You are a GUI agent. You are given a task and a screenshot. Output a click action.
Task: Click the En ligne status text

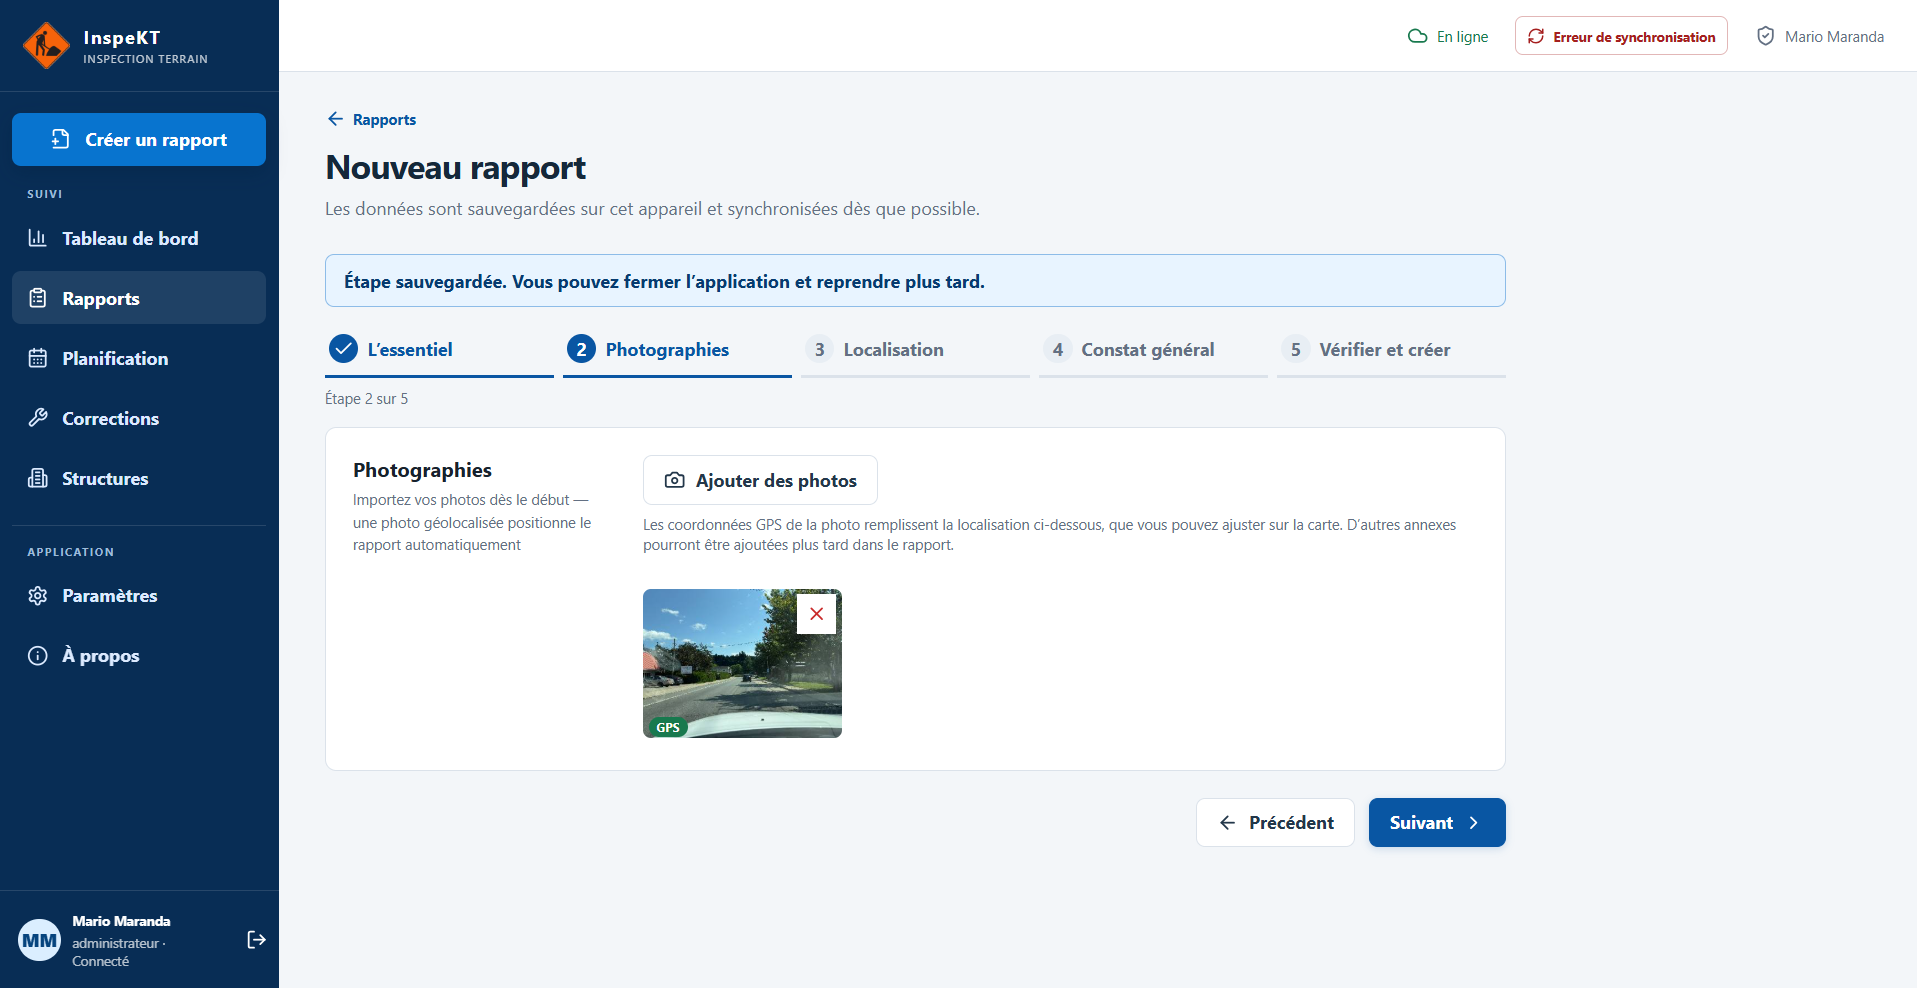point(1462,36)
